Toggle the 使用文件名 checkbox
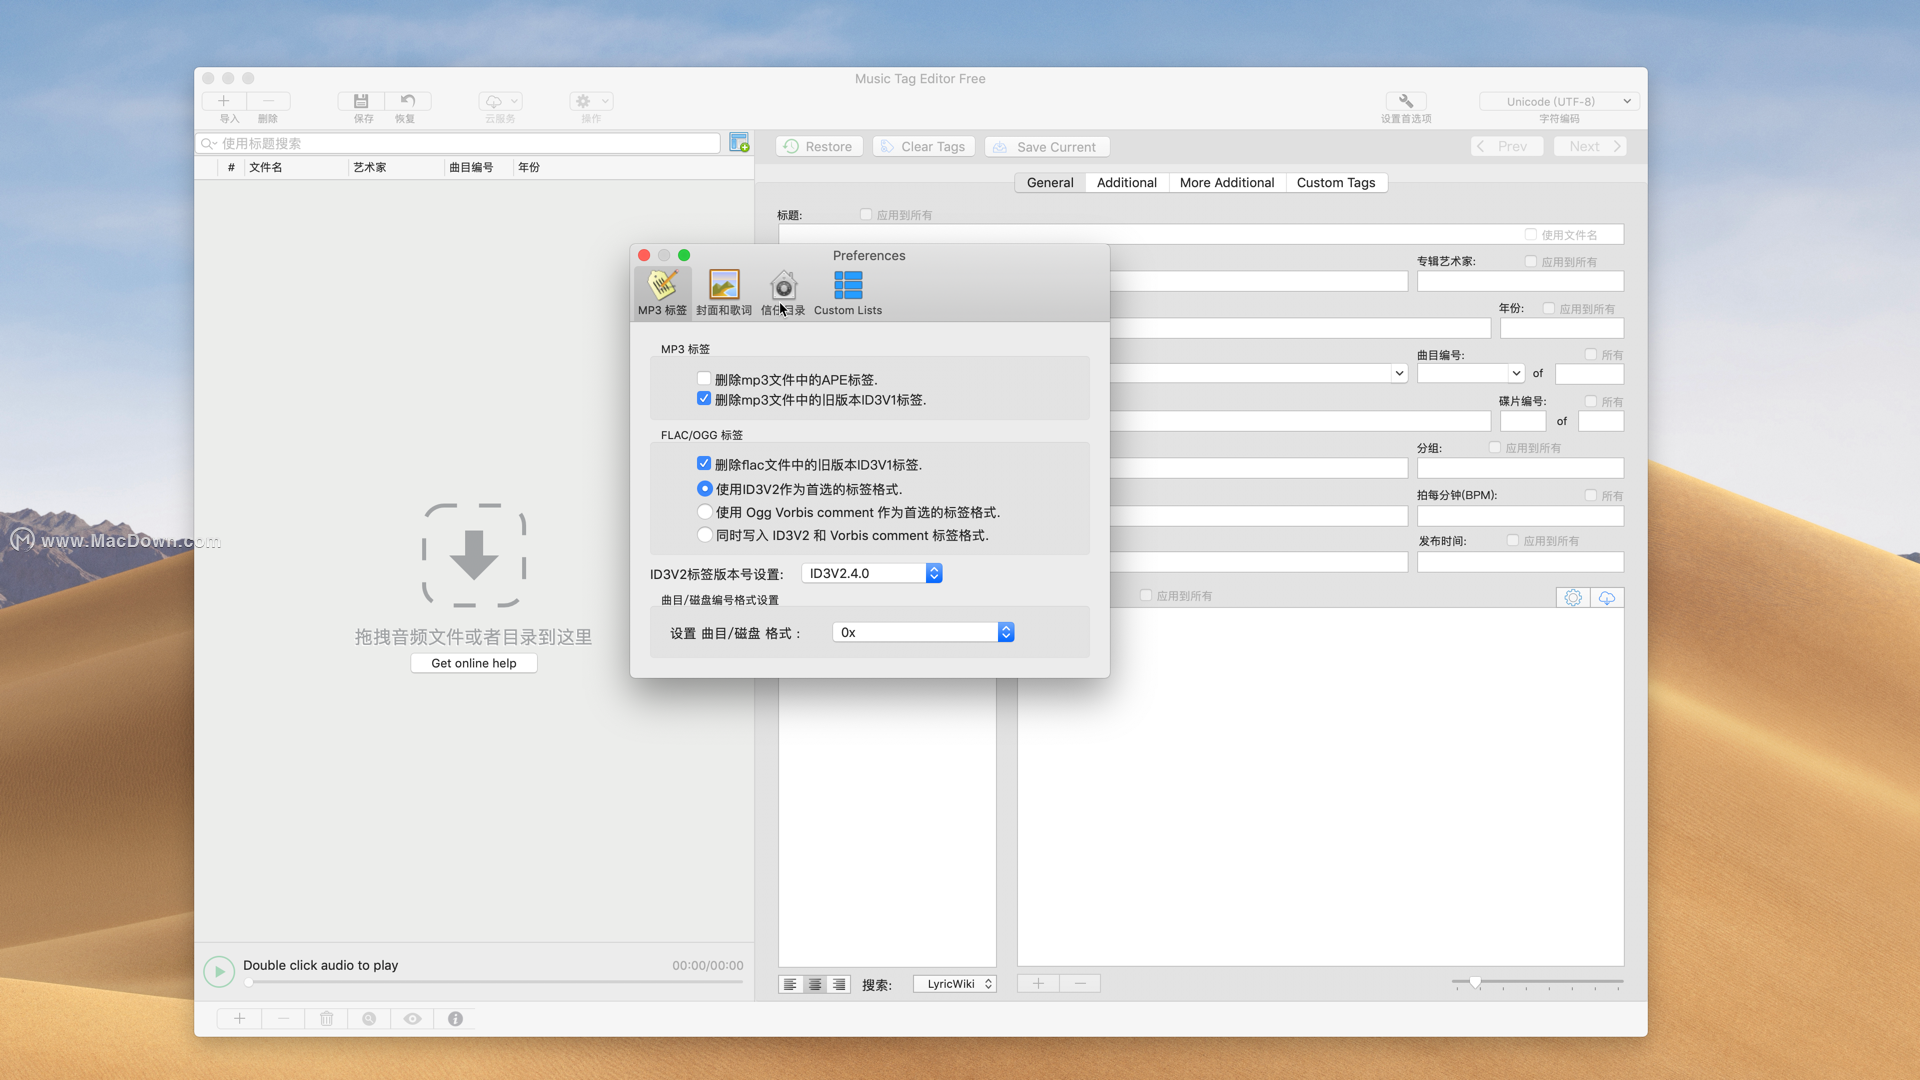This screenshot has width=1920, height=1080. (1531, 234)
